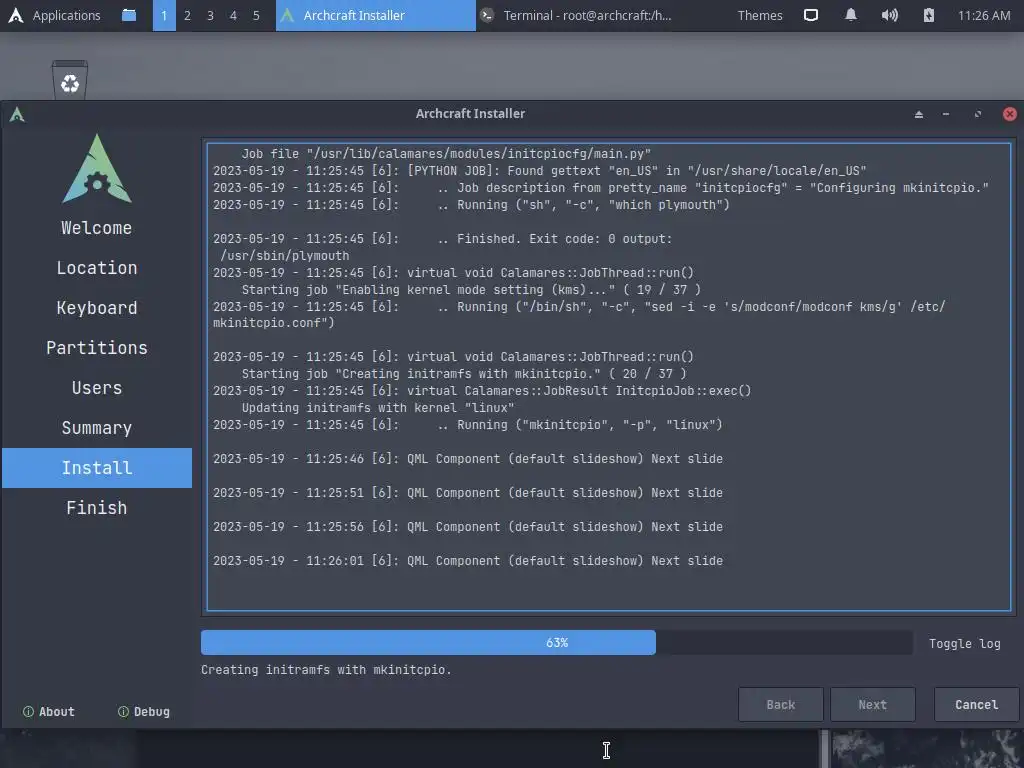Switch to workspace 1
Viewport: 1024px width, 768px height.
(x=164, y=15)
